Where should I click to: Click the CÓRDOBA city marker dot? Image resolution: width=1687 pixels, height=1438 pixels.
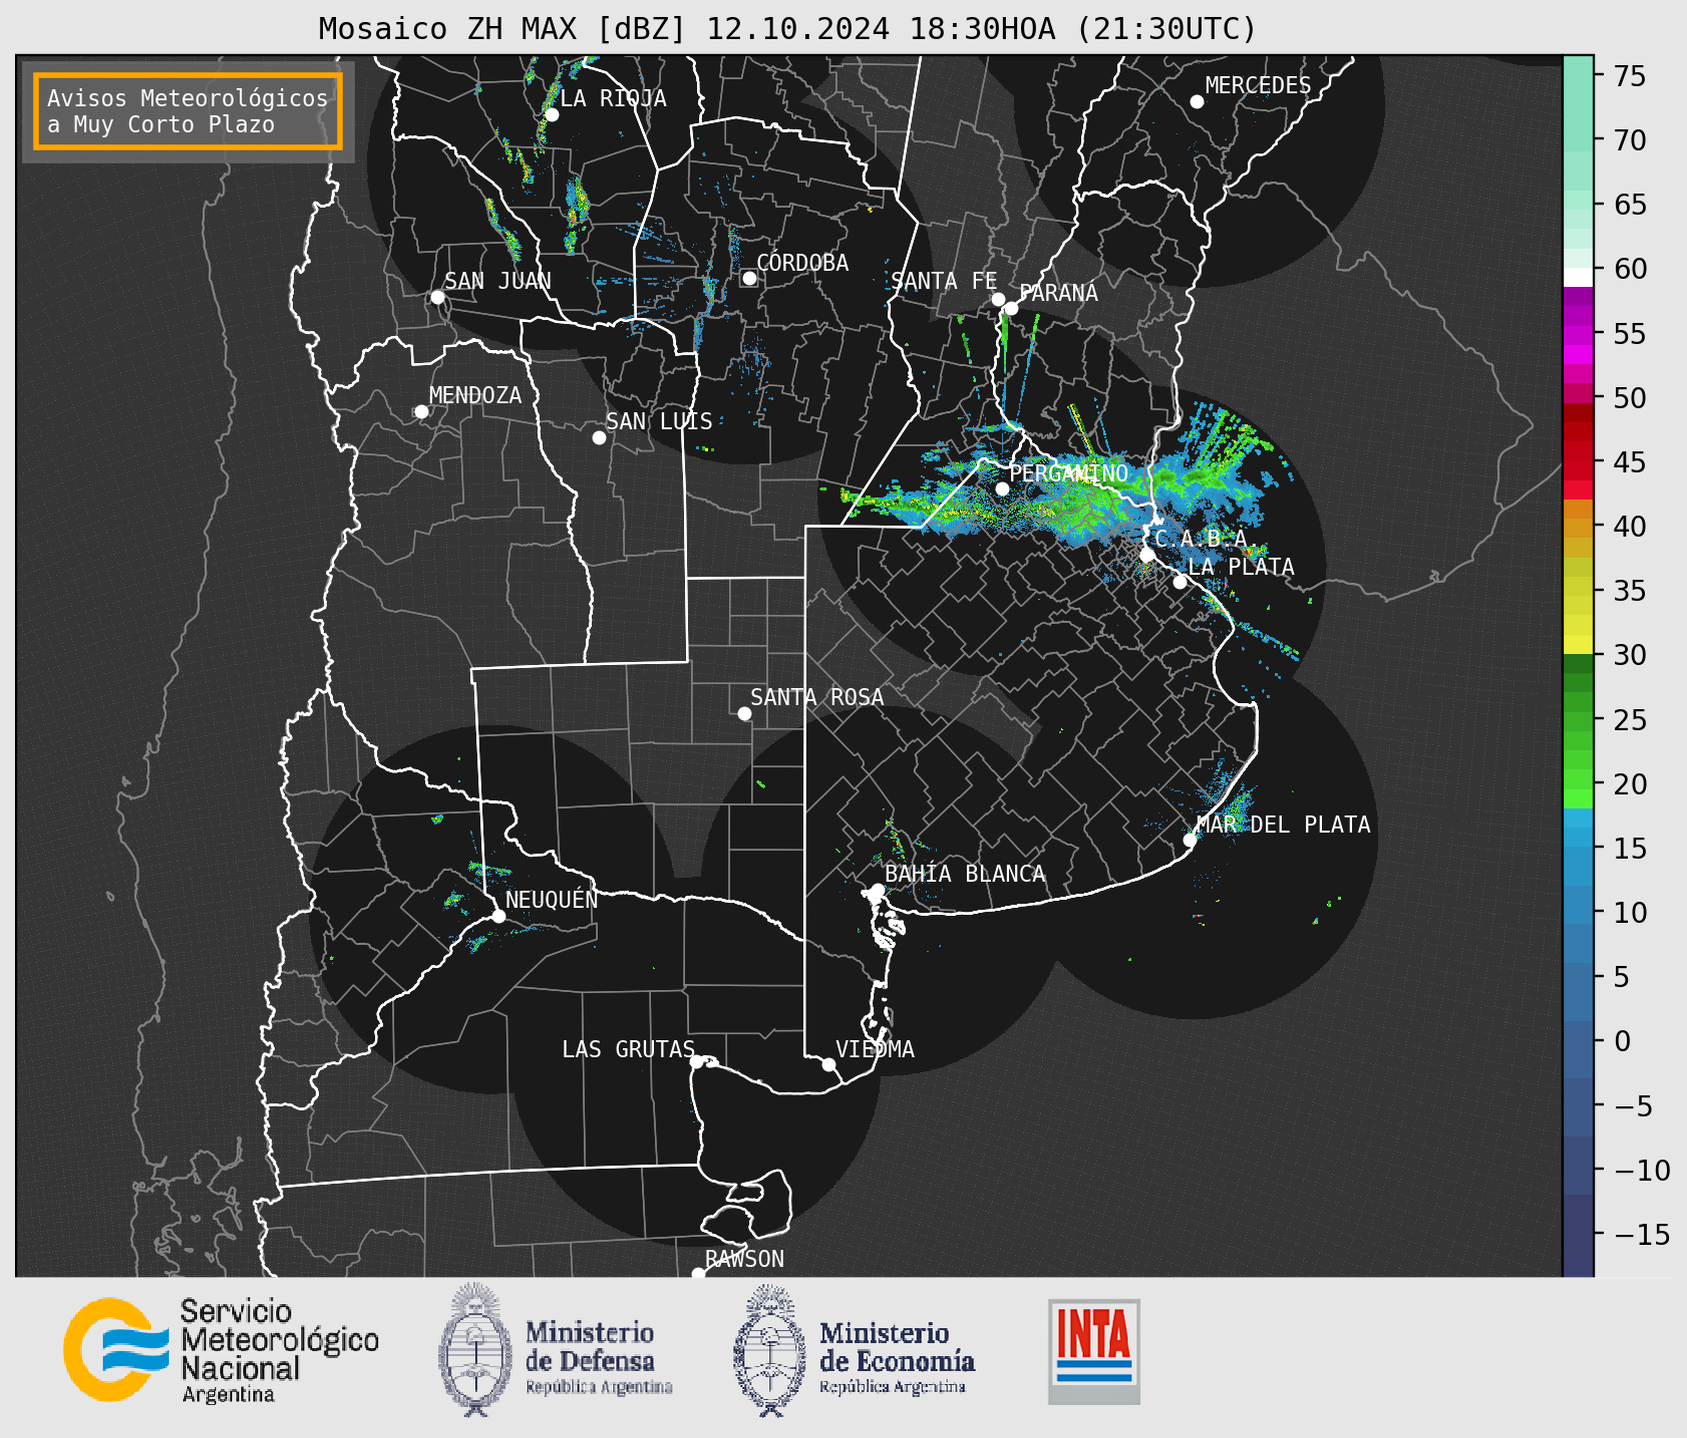(749, 278)
